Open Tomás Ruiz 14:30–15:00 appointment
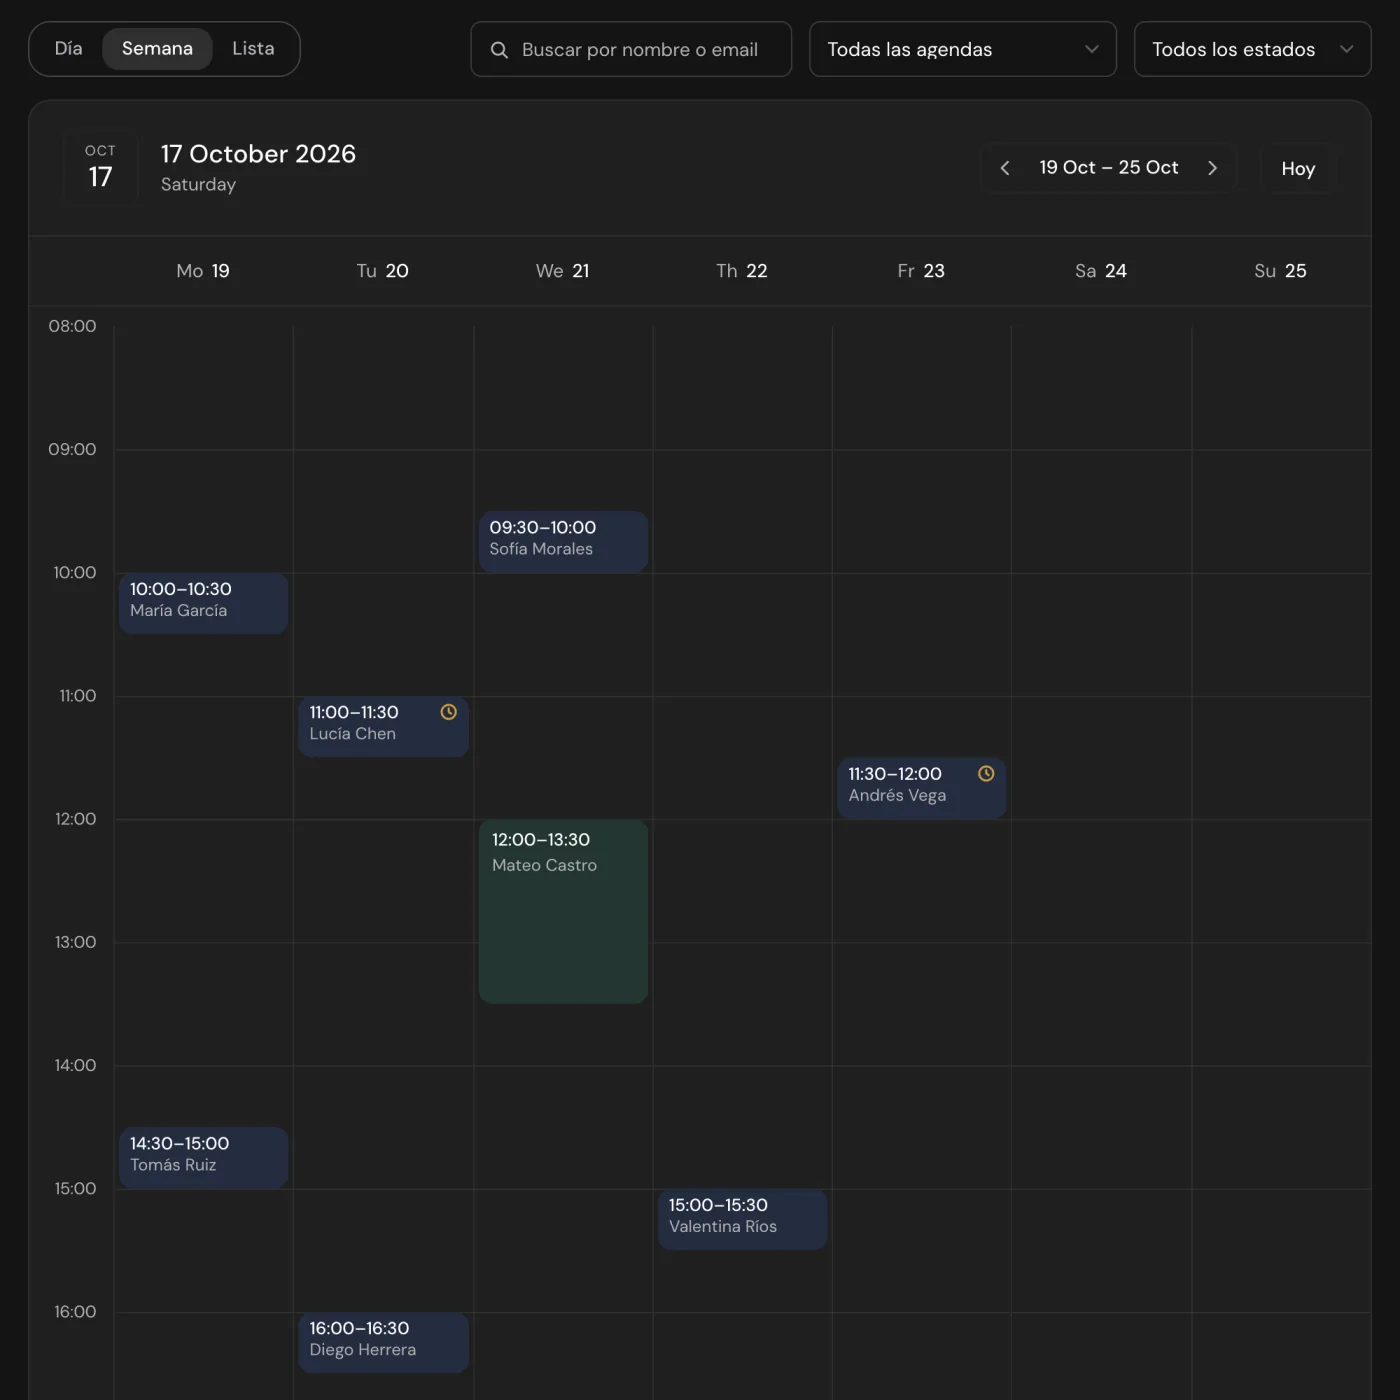 coord(203,1157)
